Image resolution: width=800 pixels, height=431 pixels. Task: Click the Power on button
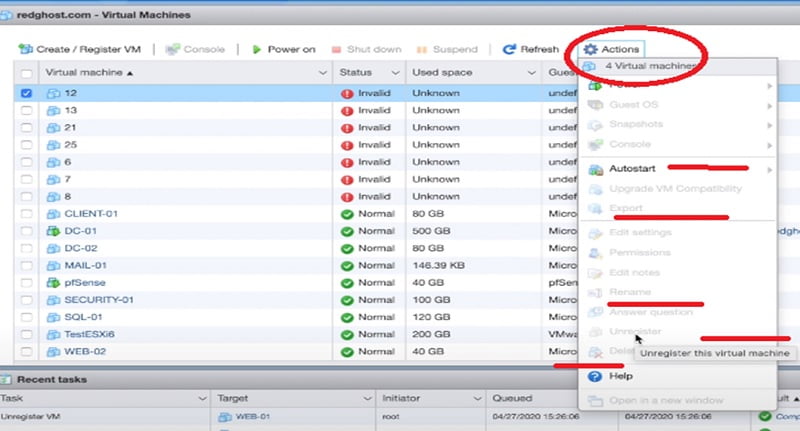pos(284,49)
